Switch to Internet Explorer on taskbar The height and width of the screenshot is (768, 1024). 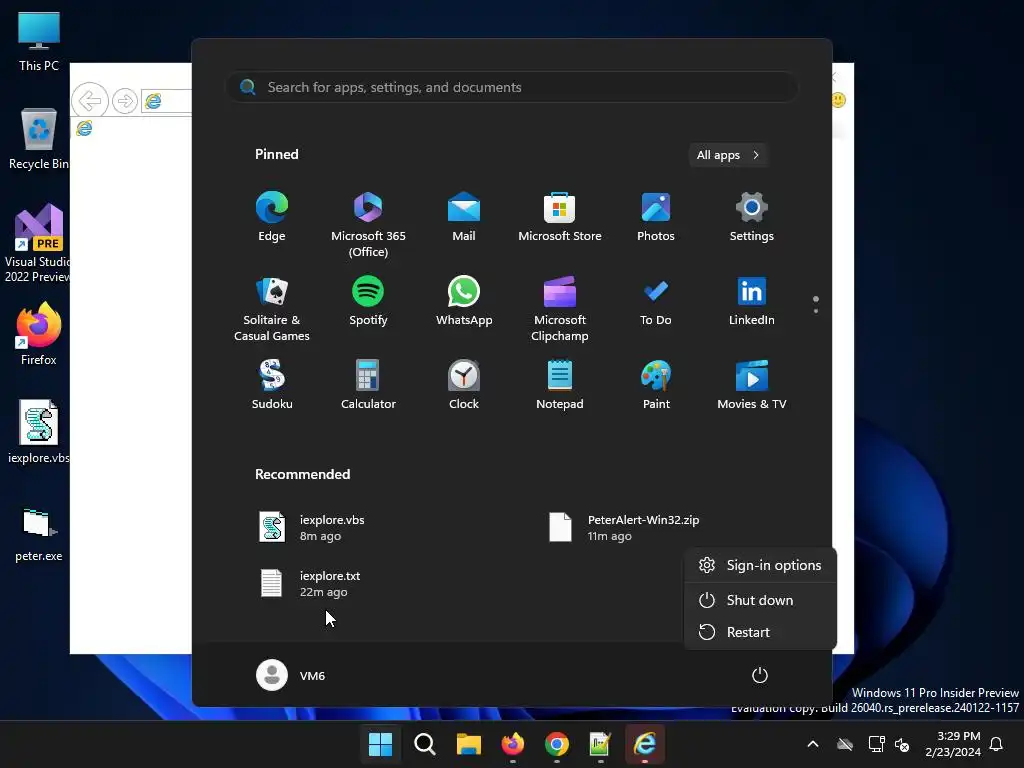pyautogui.click(x=645, y=744)
